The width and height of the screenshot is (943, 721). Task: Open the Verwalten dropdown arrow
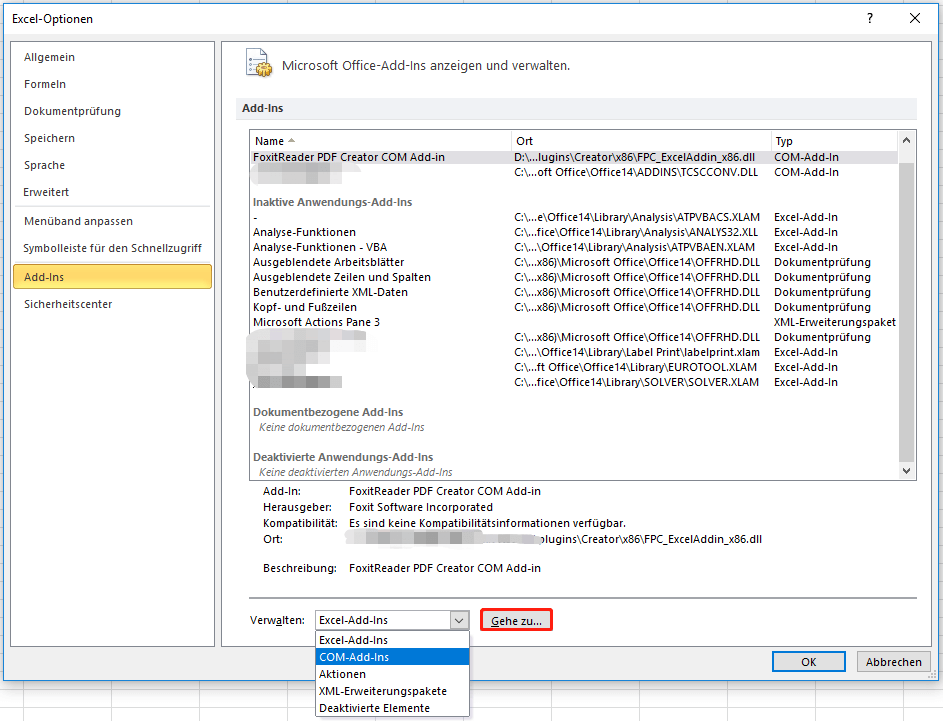[459, 621]
